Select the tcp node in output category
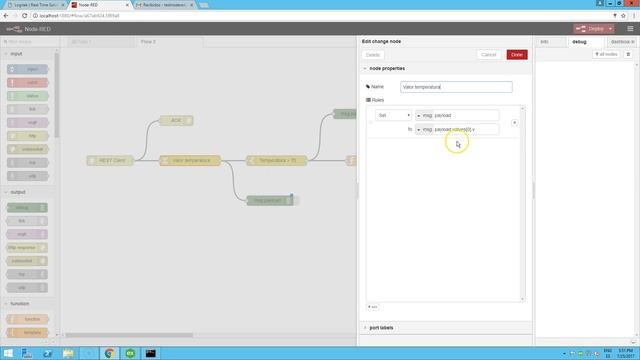This screenshot has height=360, width=640. [27, 274]
